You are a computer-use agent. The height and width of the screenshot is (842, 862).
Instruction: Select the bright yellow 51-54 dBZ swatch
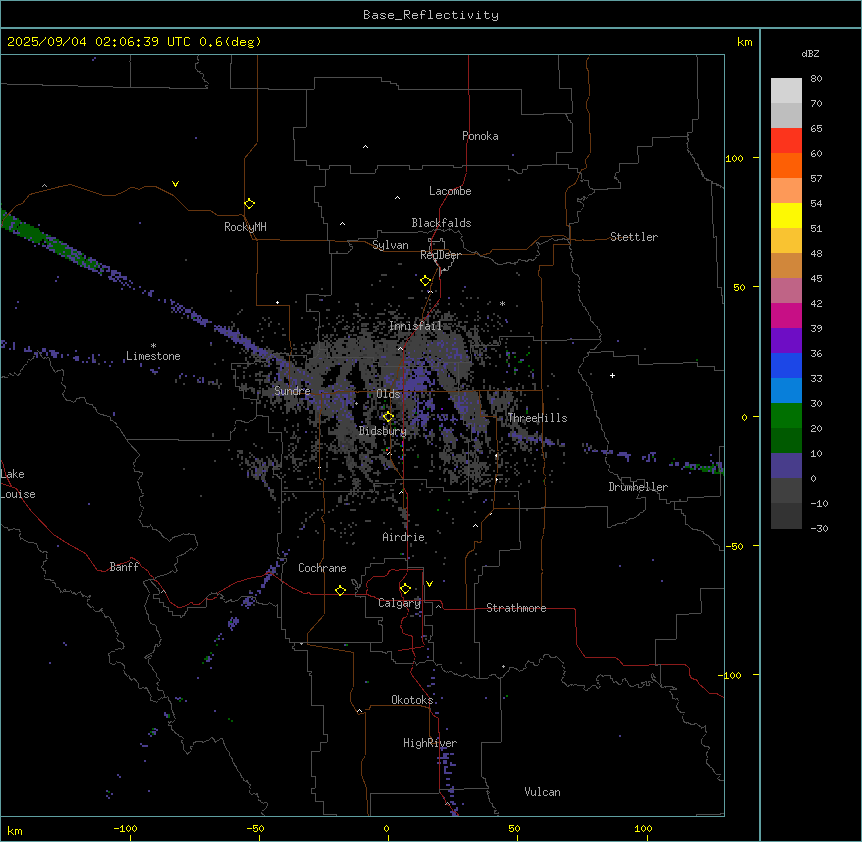click(x=786, y=215)
